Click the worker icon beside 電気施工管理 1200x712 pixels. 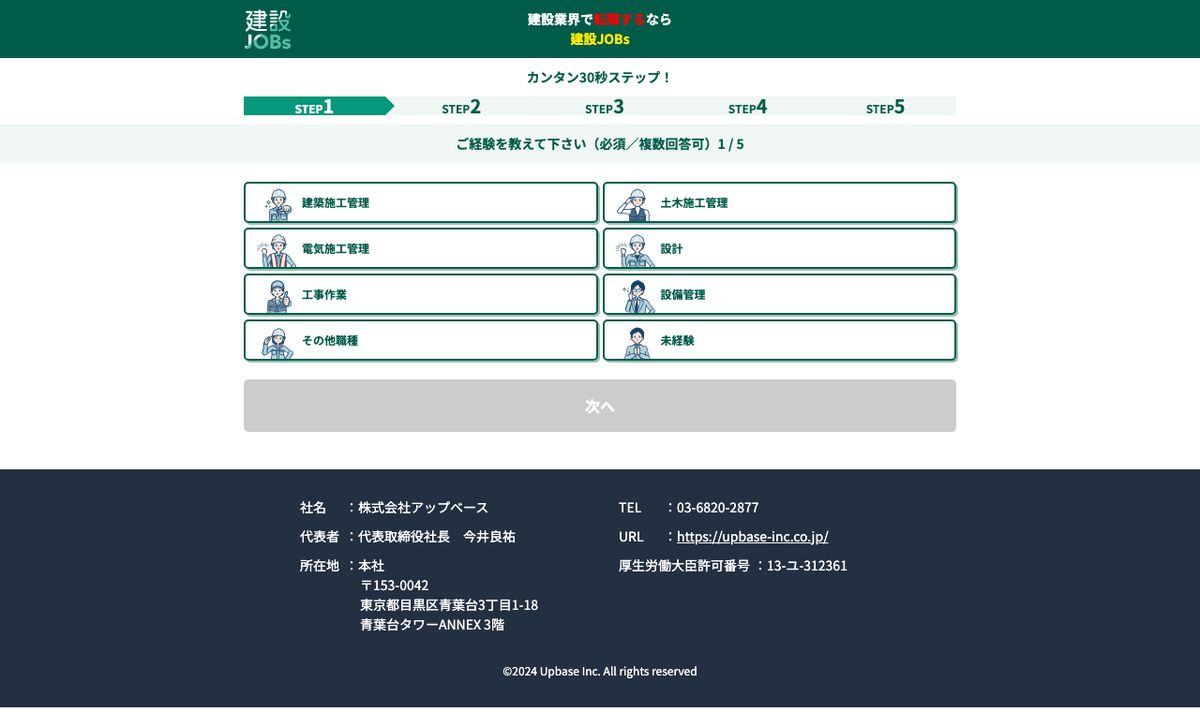277,249
